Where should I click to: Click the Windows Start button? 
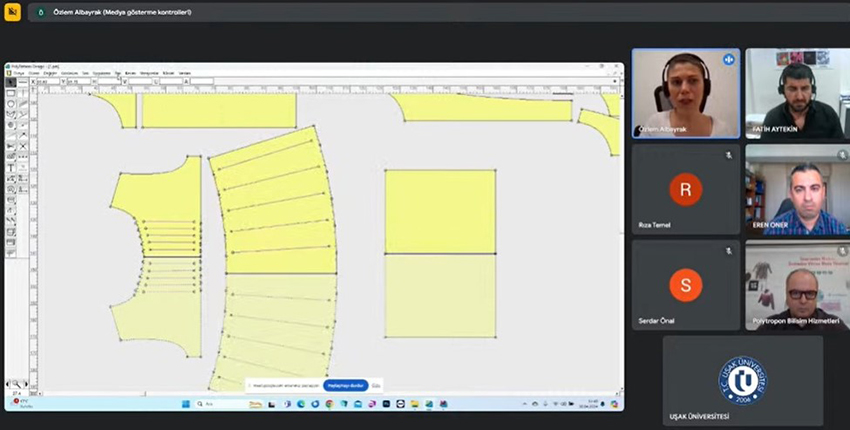185,404
